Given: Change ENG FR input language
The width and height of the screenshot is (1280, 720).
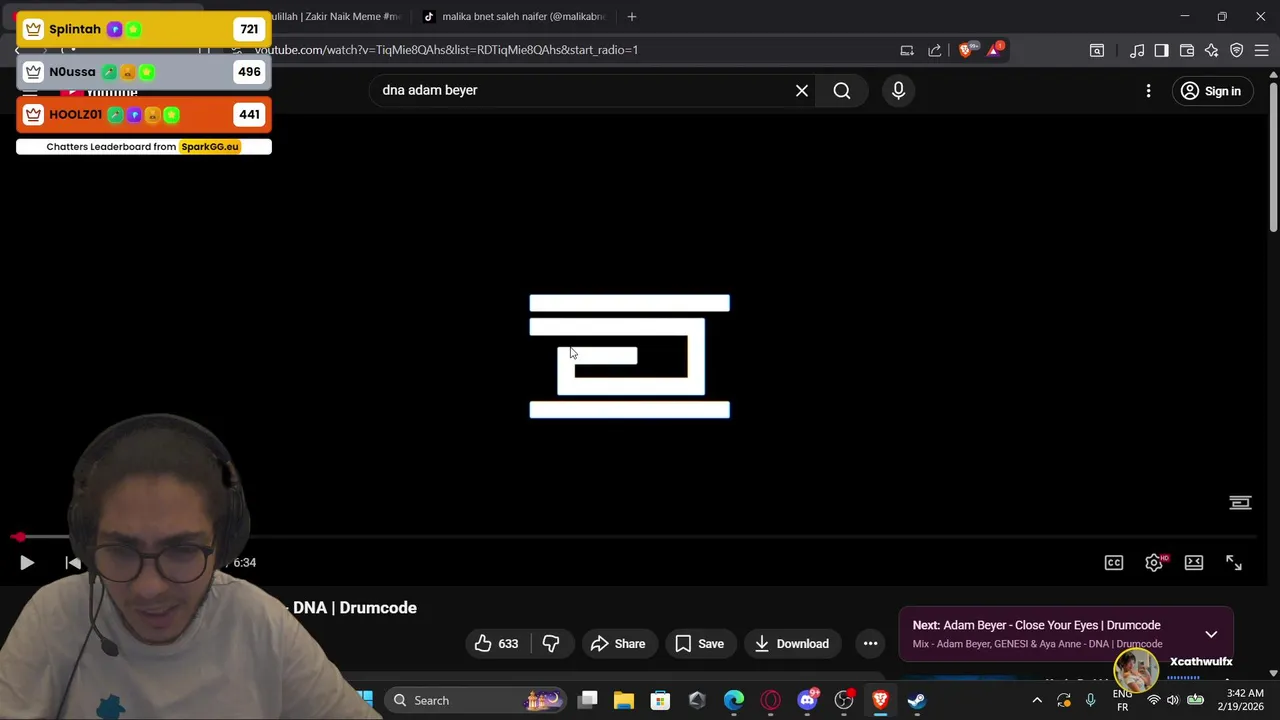Looking at the screenshot, I should 1122,700.
